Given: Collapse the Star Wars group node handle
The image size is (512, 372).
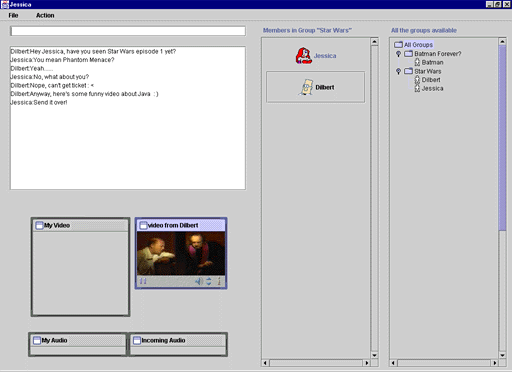Looking at the screenshot, I should point(398,71).
